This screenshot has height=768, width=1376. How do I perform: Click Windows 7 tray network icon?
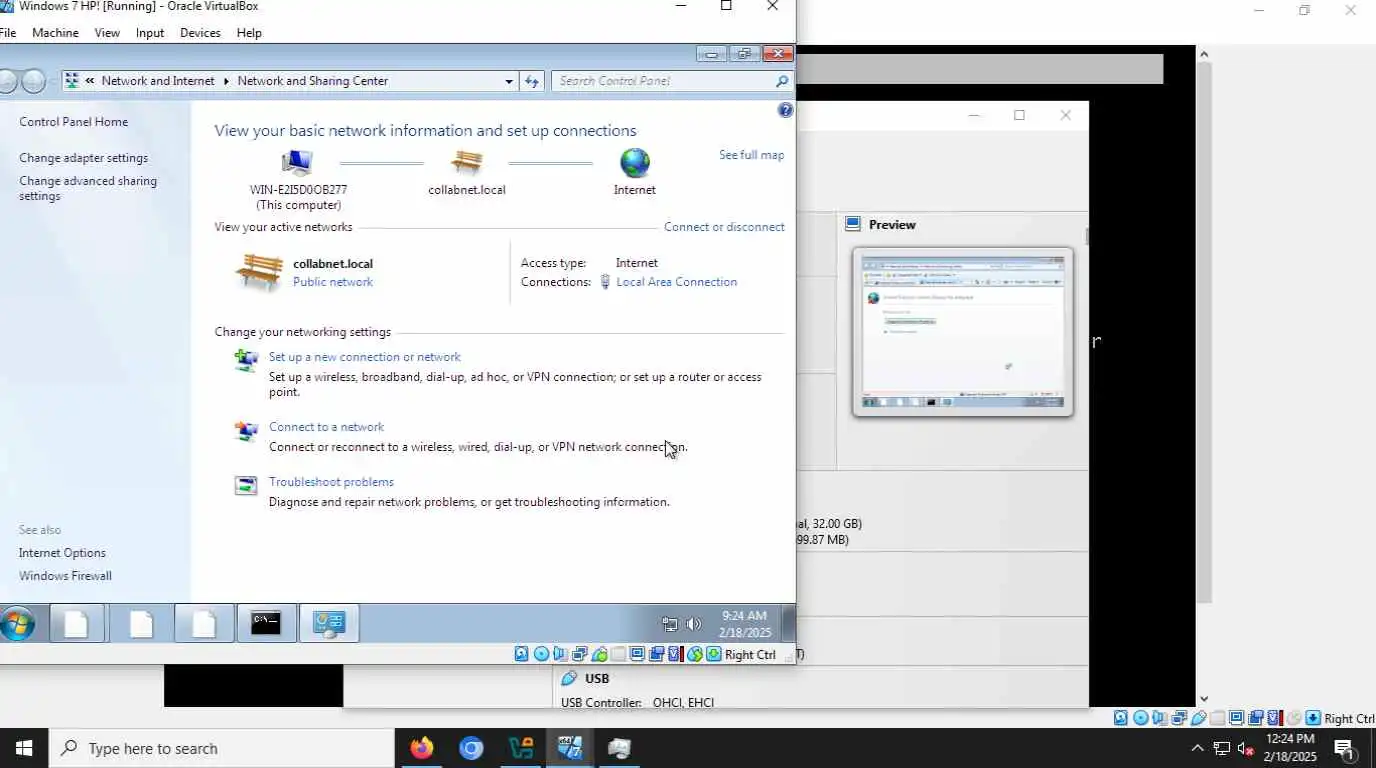click(x=670, y=624)
